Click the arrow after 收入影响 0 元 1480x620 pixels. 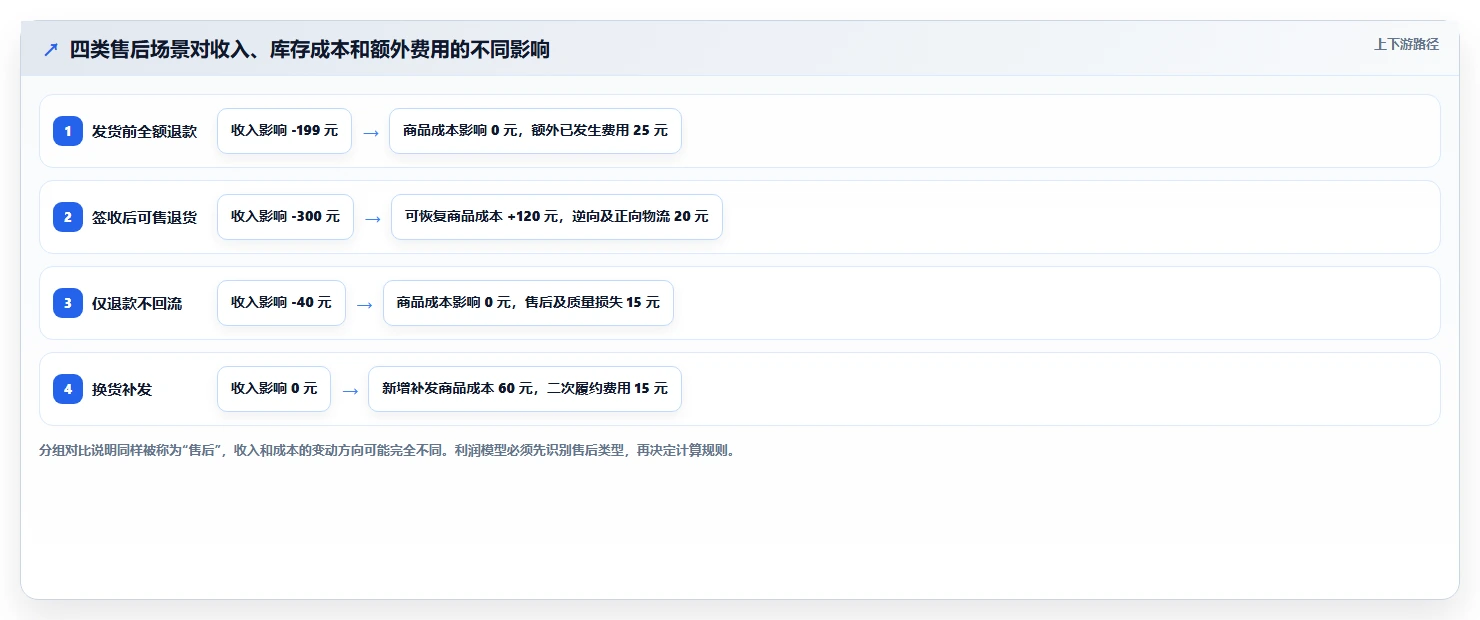350,390
